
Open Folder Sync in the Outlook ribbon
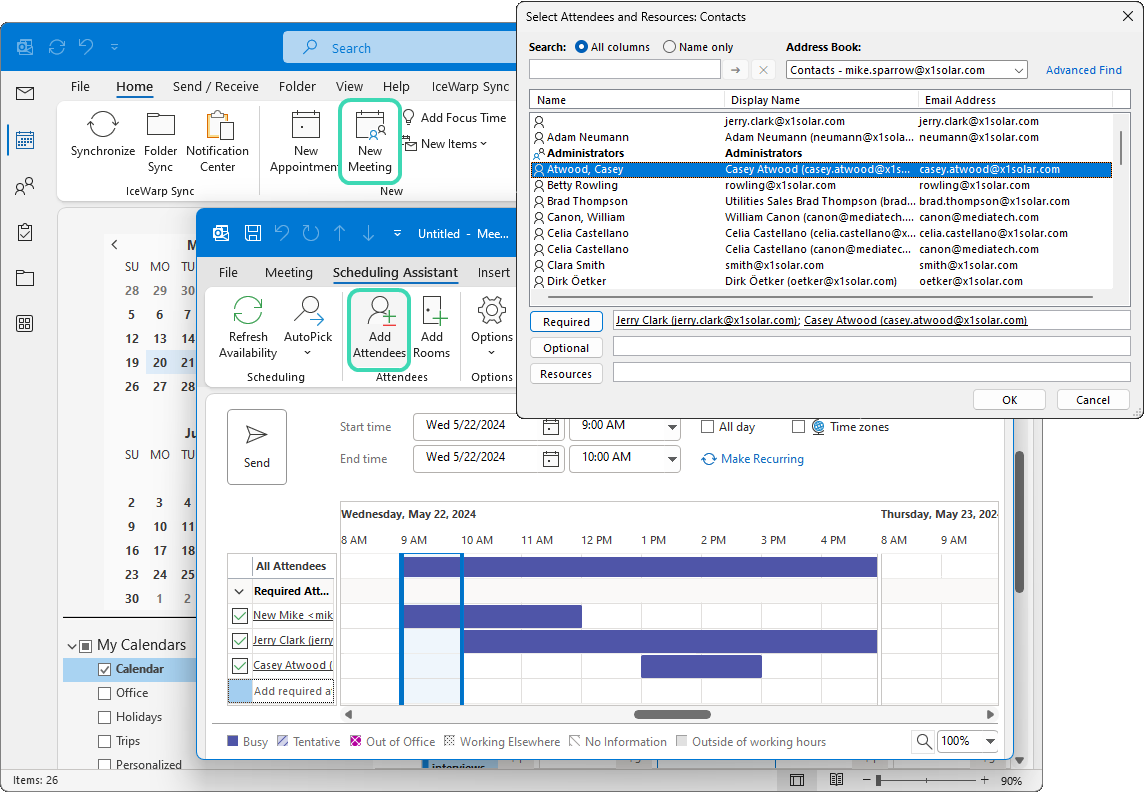160,142
